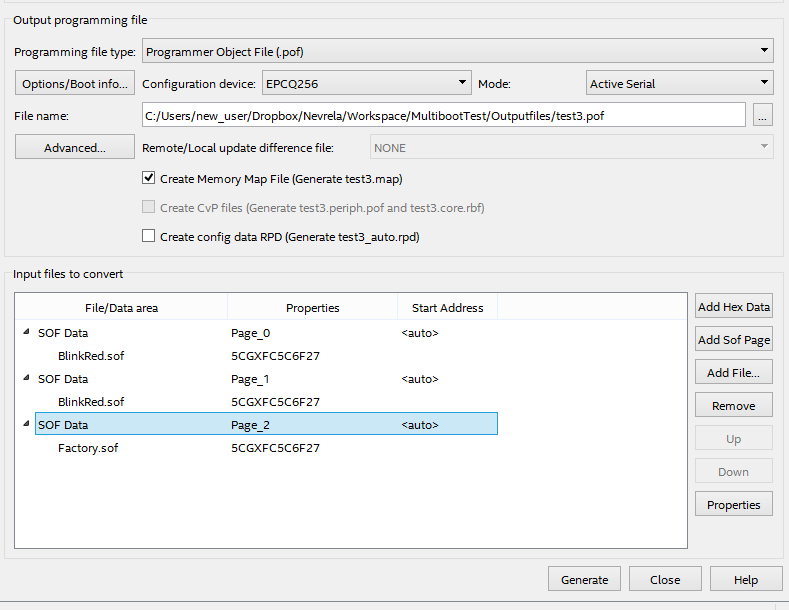Collapse the Page_1 SOF Data node

coord(25,379)
